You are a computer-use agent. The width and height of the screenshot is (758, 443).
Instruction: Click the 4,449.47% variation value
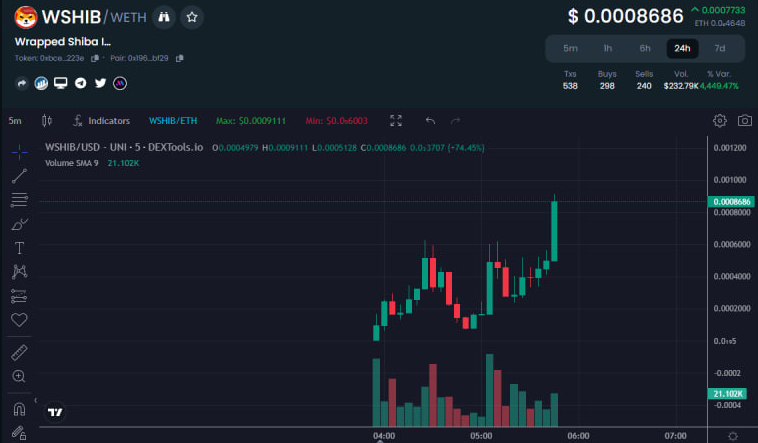[719, 86]
